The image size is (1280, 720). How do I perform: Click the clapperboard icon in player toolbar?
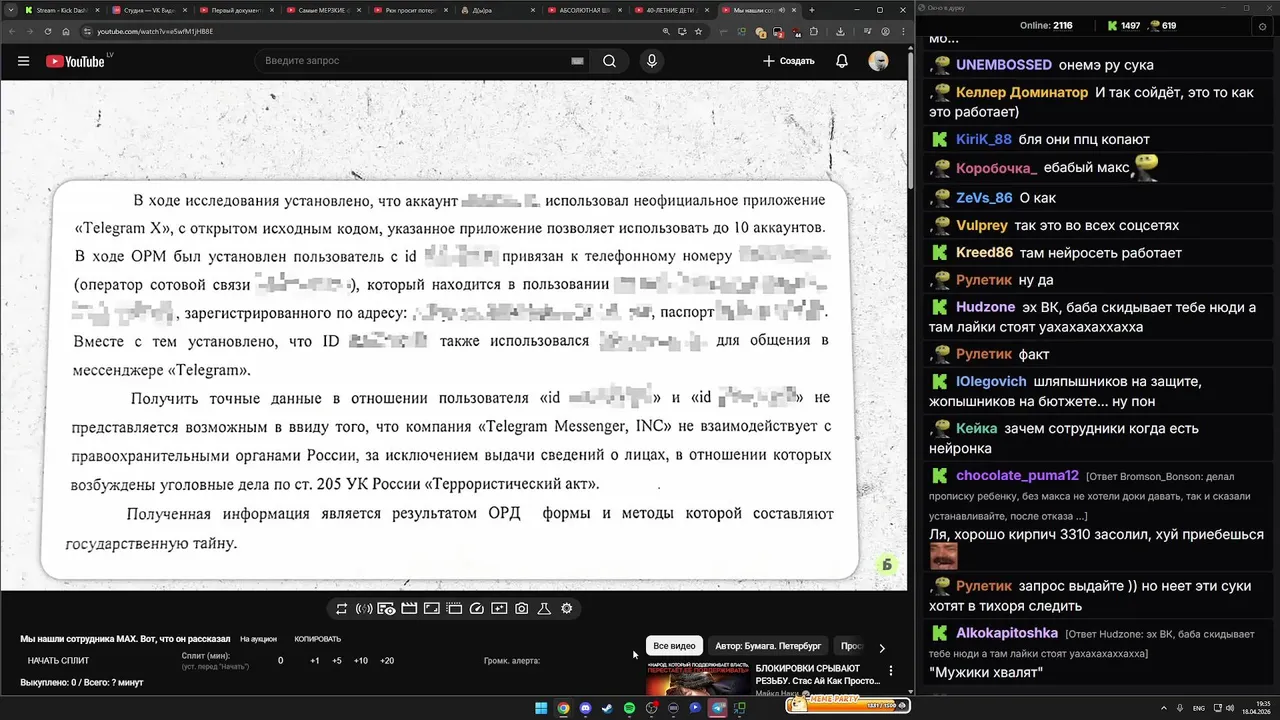408,608
